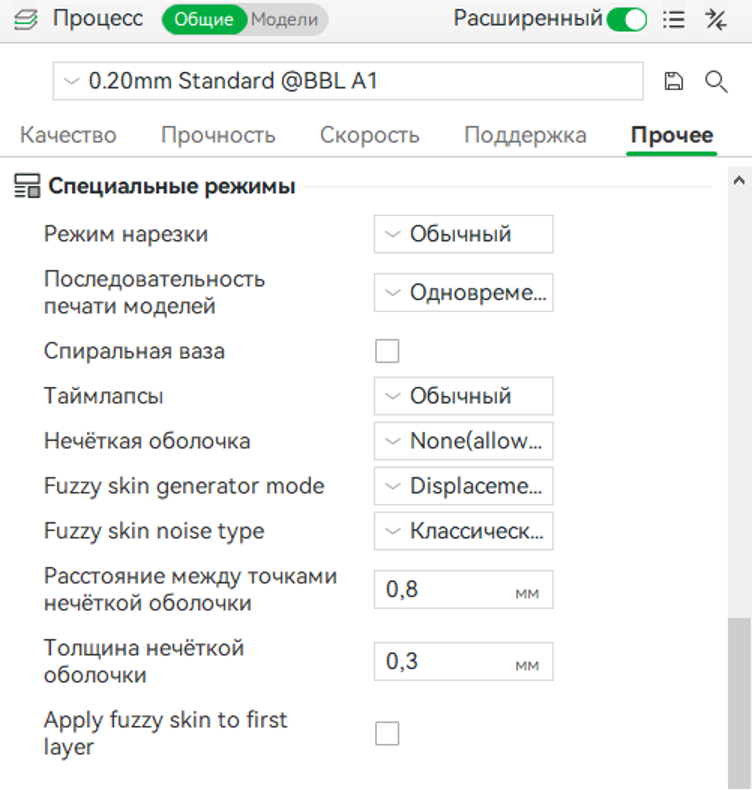
Task: Expand Fuzzy skin generator mode dropdown
Action: tap(463, 486)
